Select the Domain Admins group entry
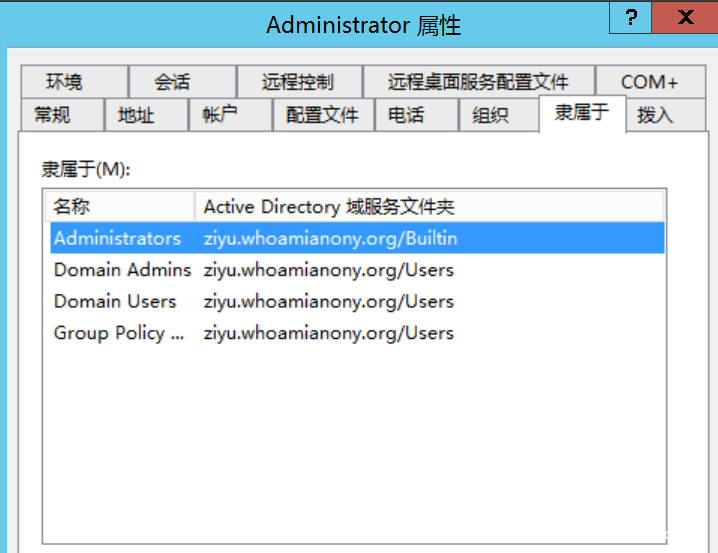Viewport: 718px width, 553px height. [x=122, y=270]
